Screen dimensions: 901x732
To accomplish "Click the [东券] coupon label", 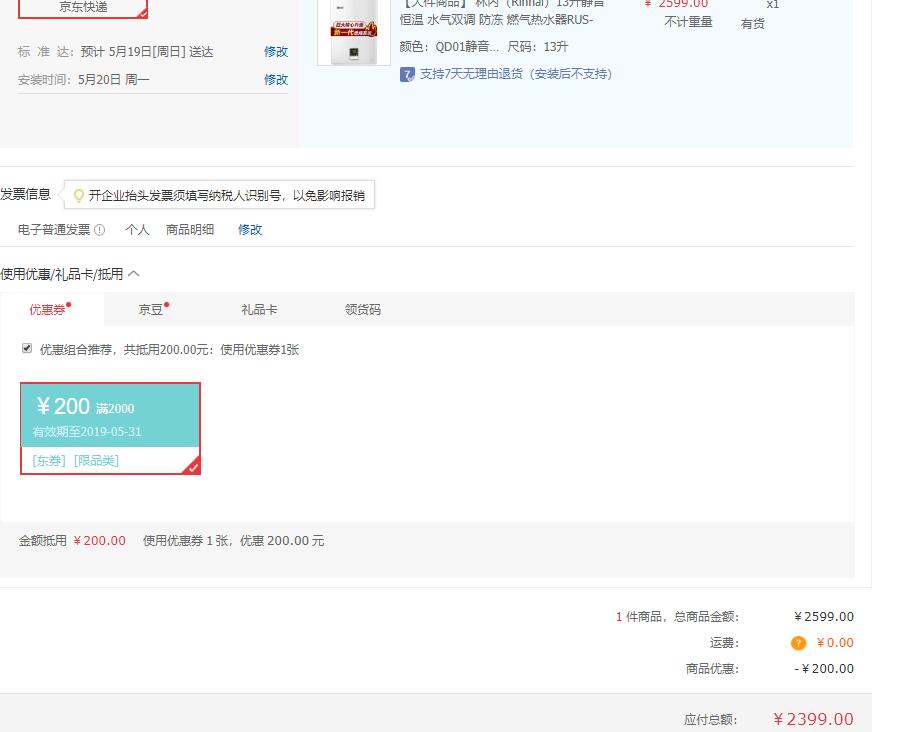I will click(49, 461).
